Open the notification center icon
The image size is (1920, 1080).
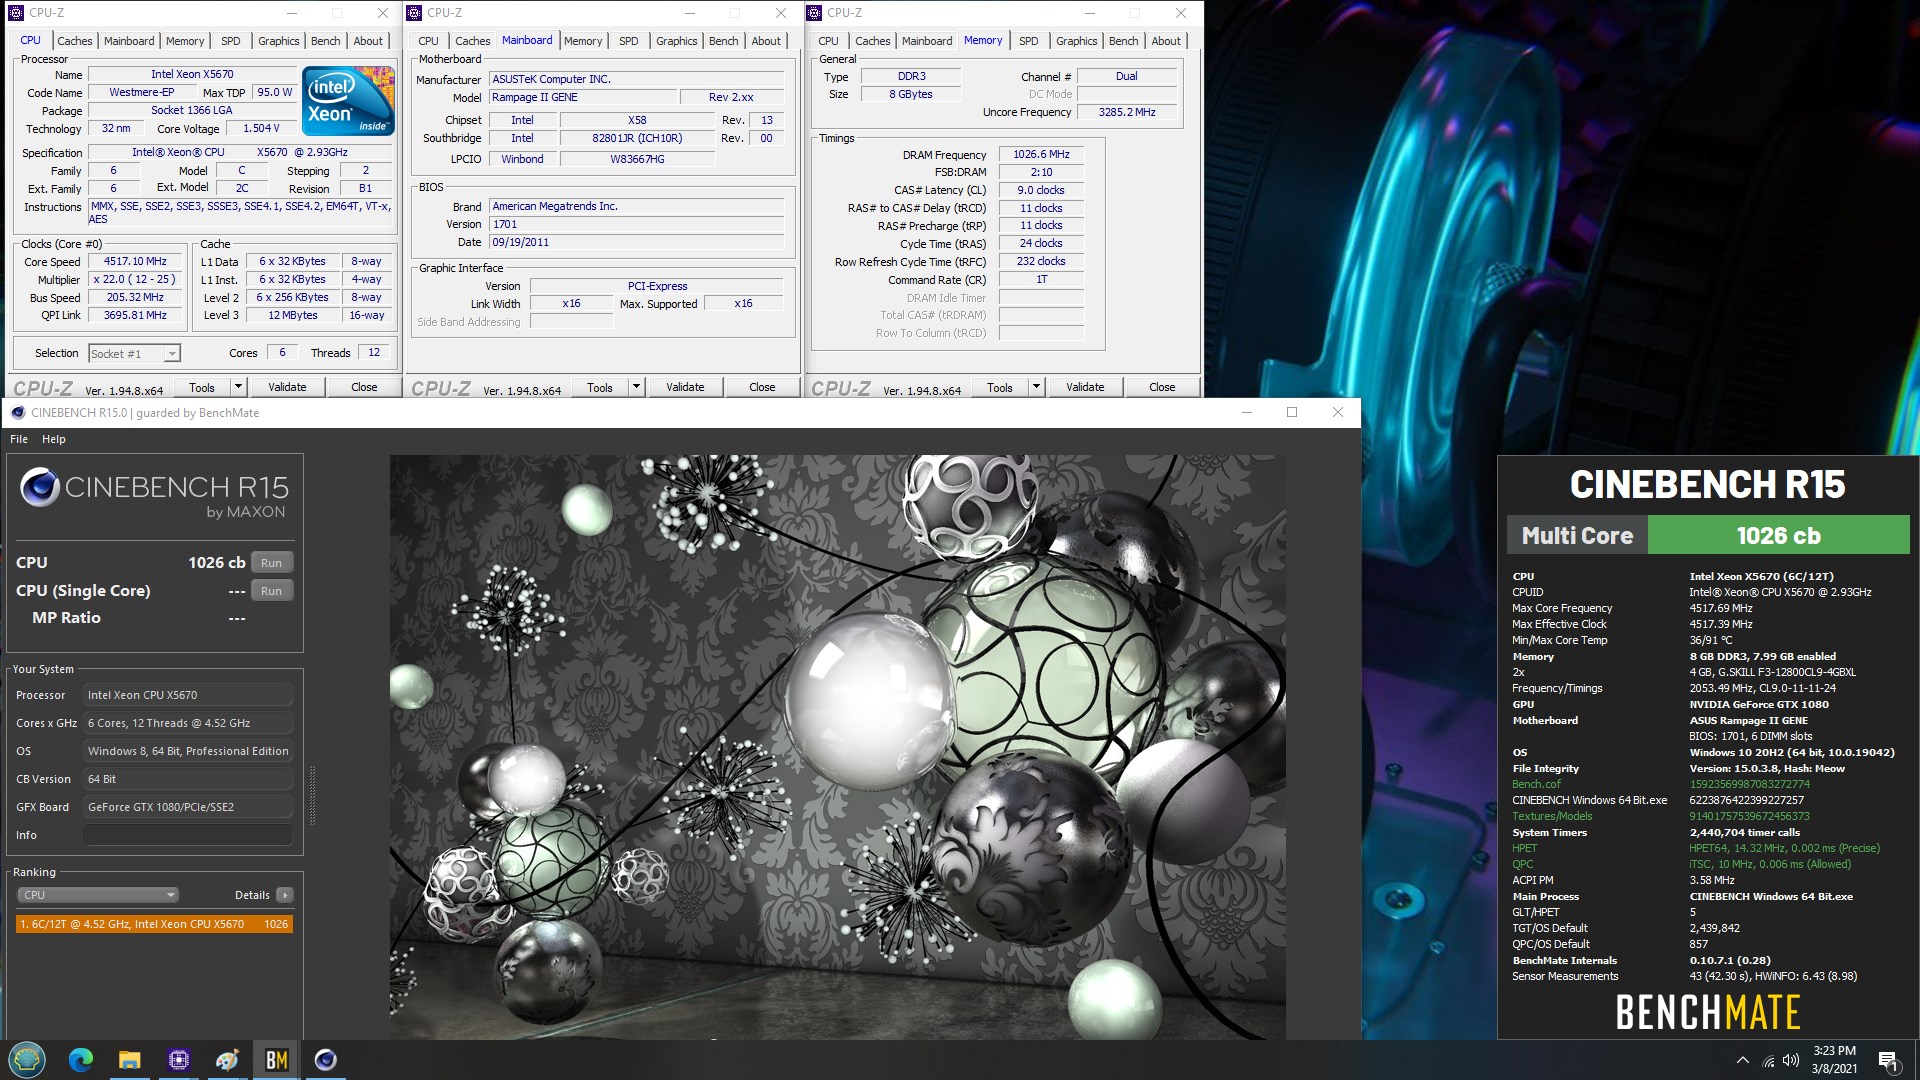tap(1888, 1061)
